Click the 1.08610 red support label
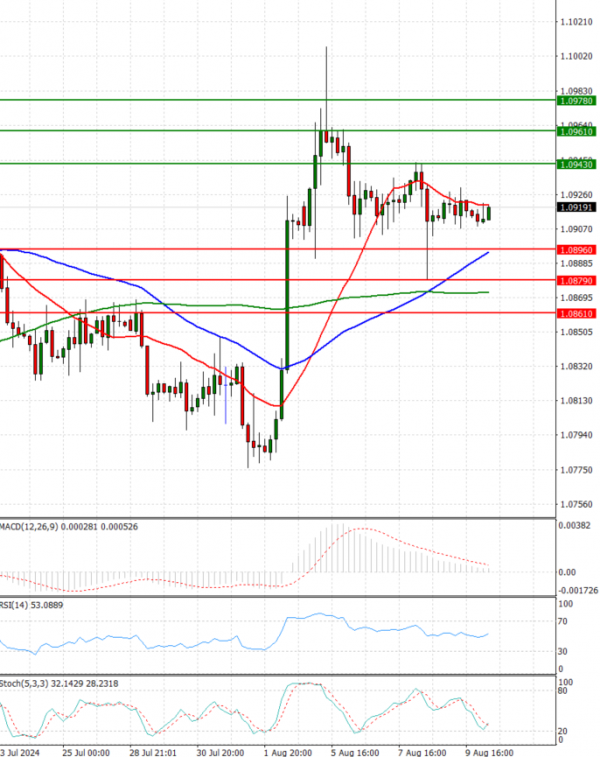Viewport: 600px width, 757px height. [576, 314]
